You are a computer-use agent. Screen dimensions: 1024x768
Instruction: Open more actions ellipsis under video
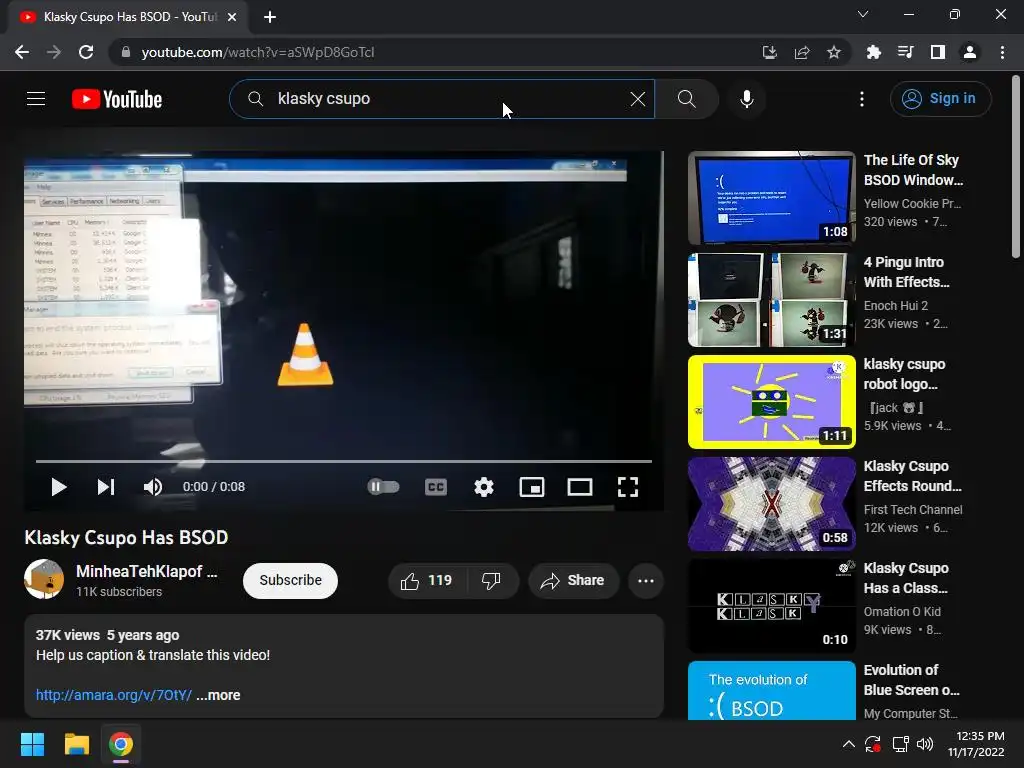[646, 581]
